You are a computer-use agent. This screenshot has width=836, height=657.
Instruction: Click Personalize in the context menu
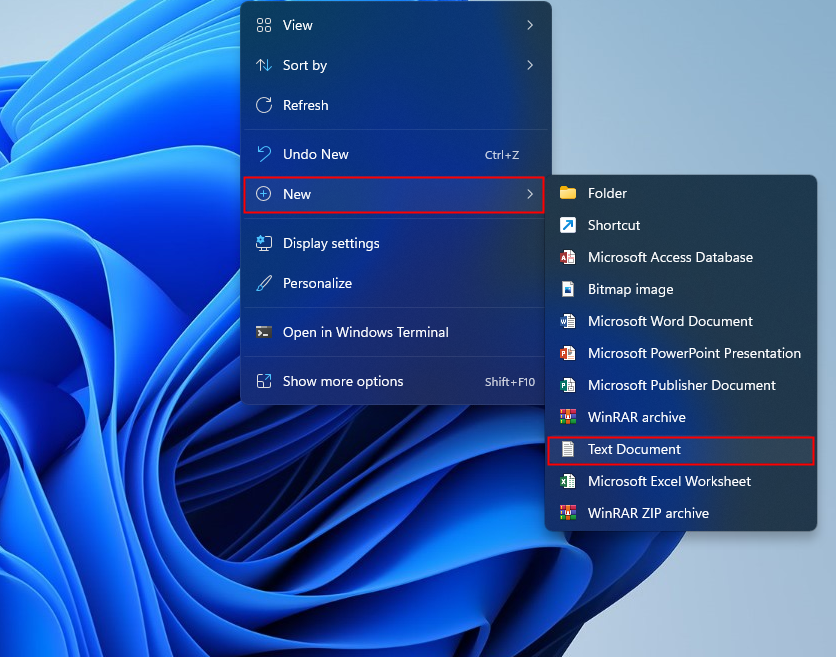[x=317, y=283]
